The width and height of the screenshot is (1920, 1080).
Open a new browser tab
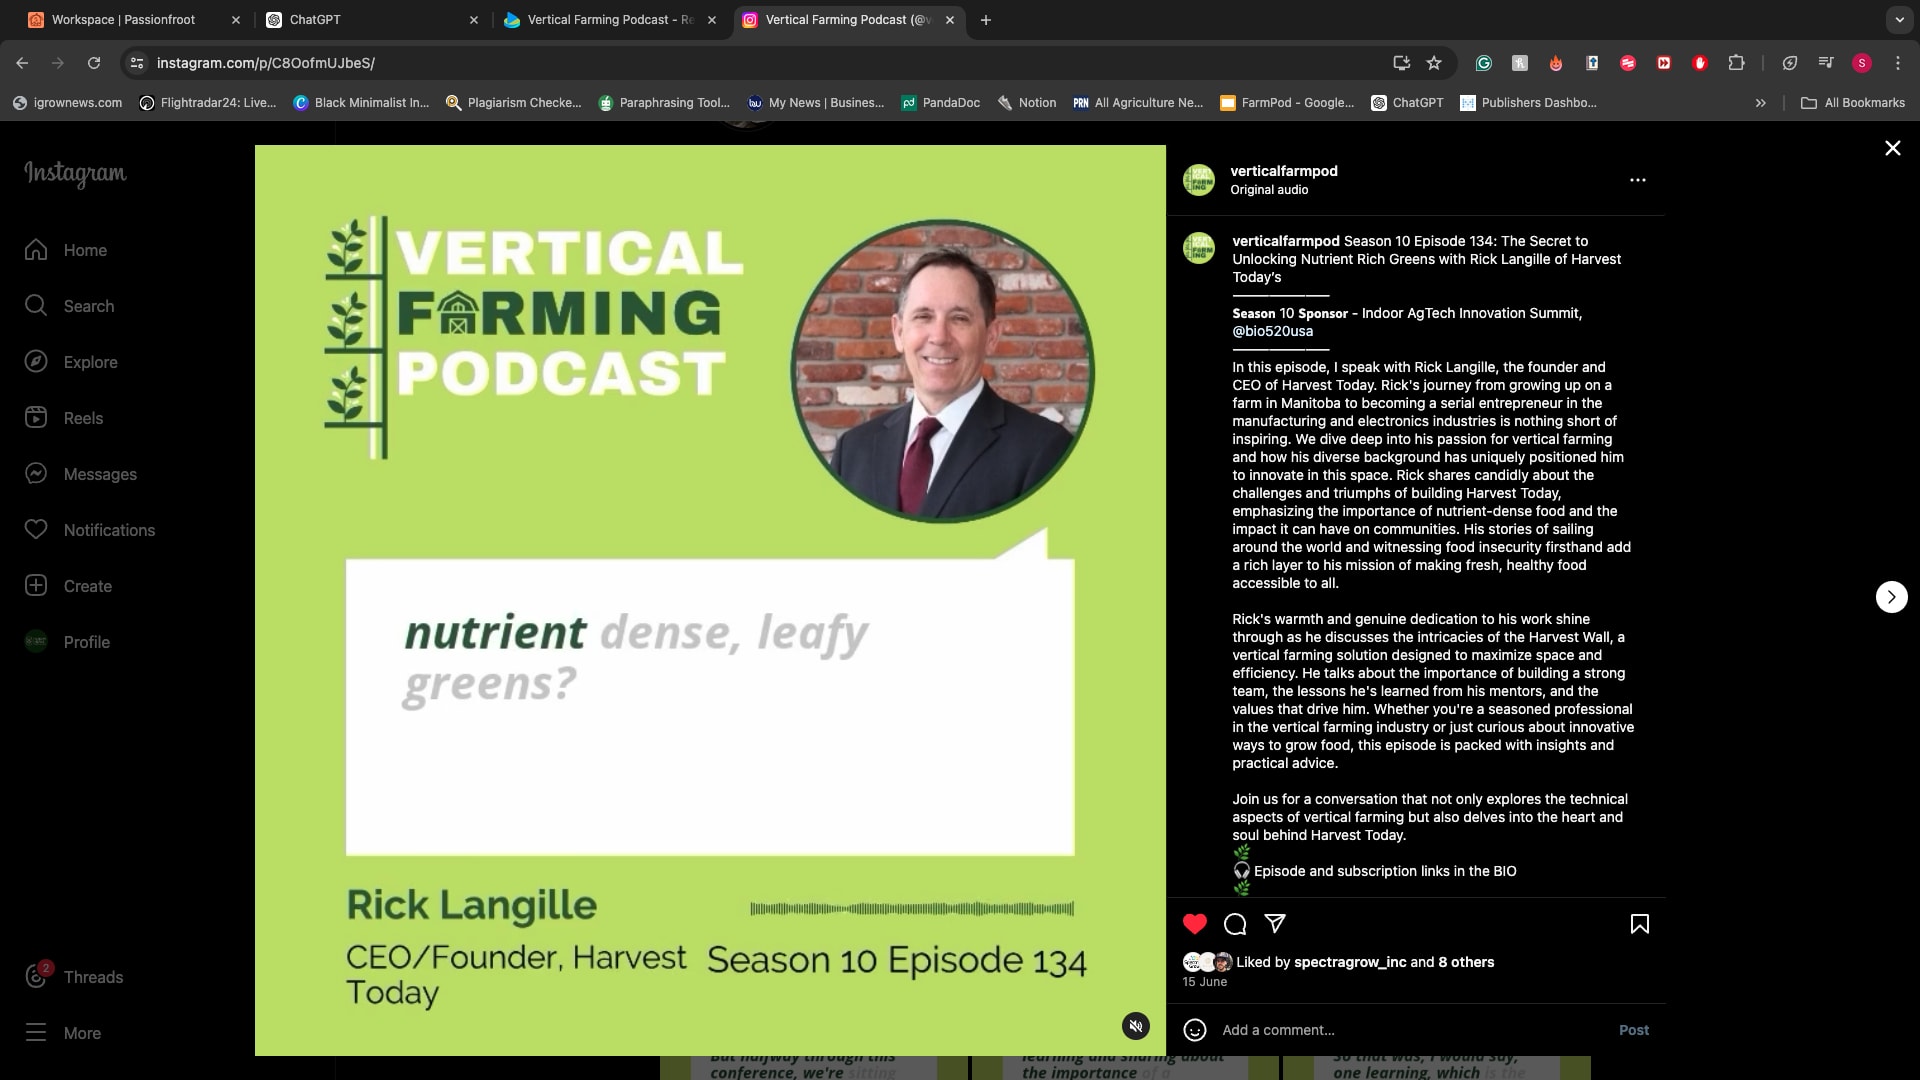coord(986,20)
